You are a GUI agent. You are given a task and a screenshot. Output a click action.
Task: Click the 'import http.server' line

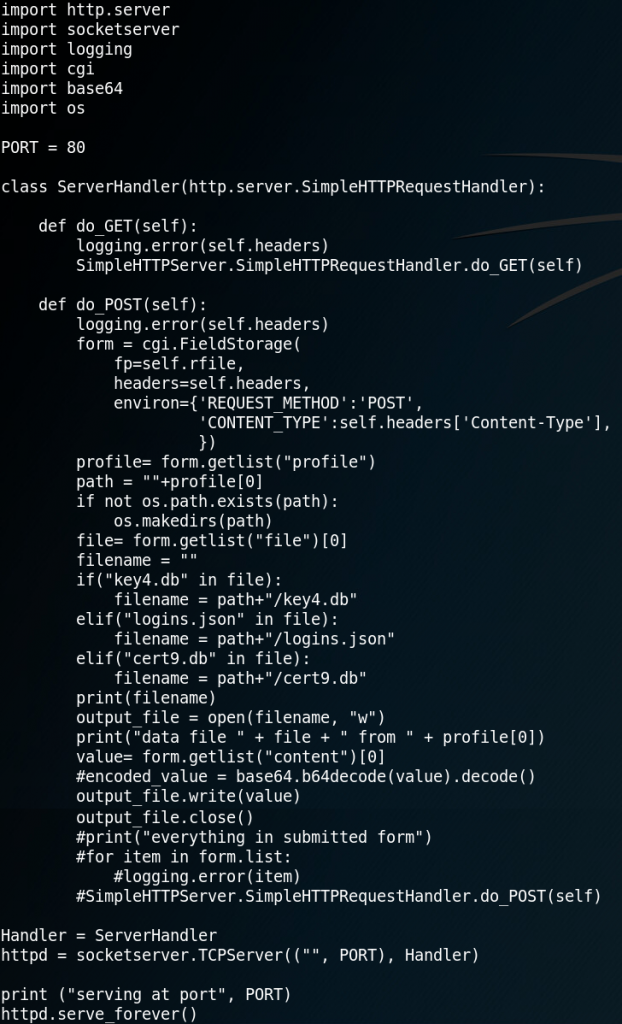[x=85, y=10]
